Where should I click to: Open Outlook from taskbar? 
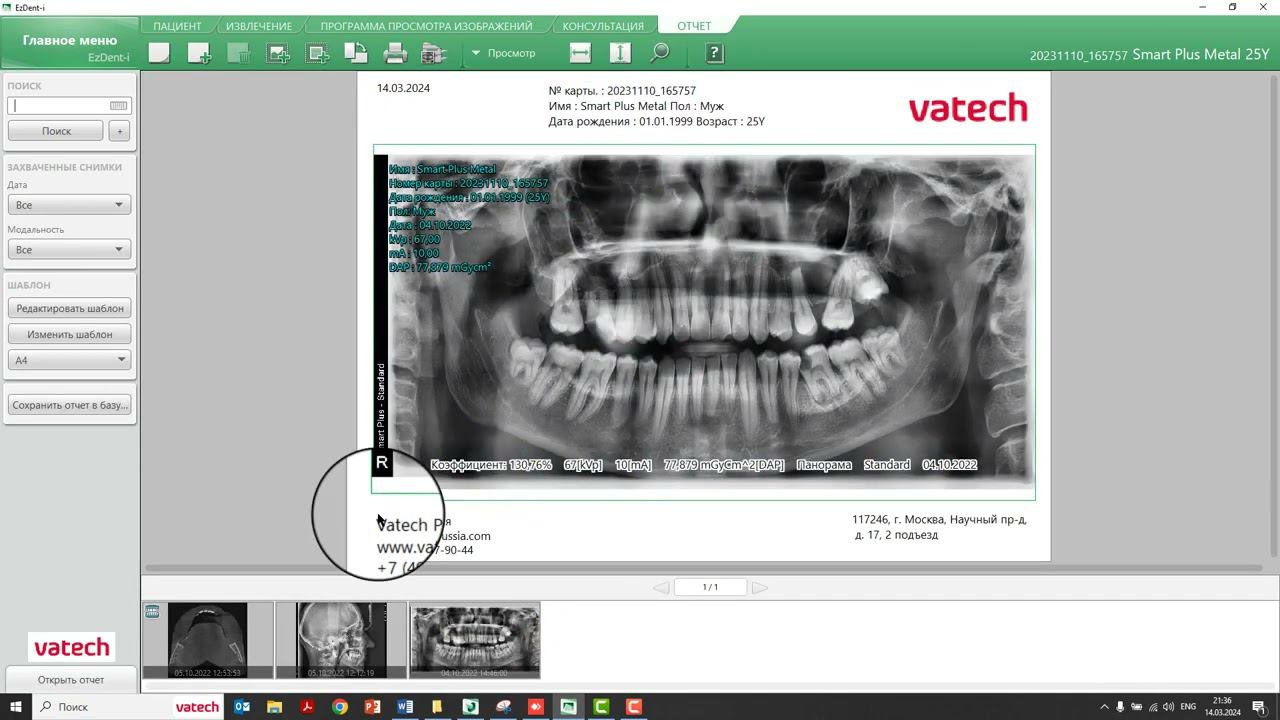click(x=242, y=707)
